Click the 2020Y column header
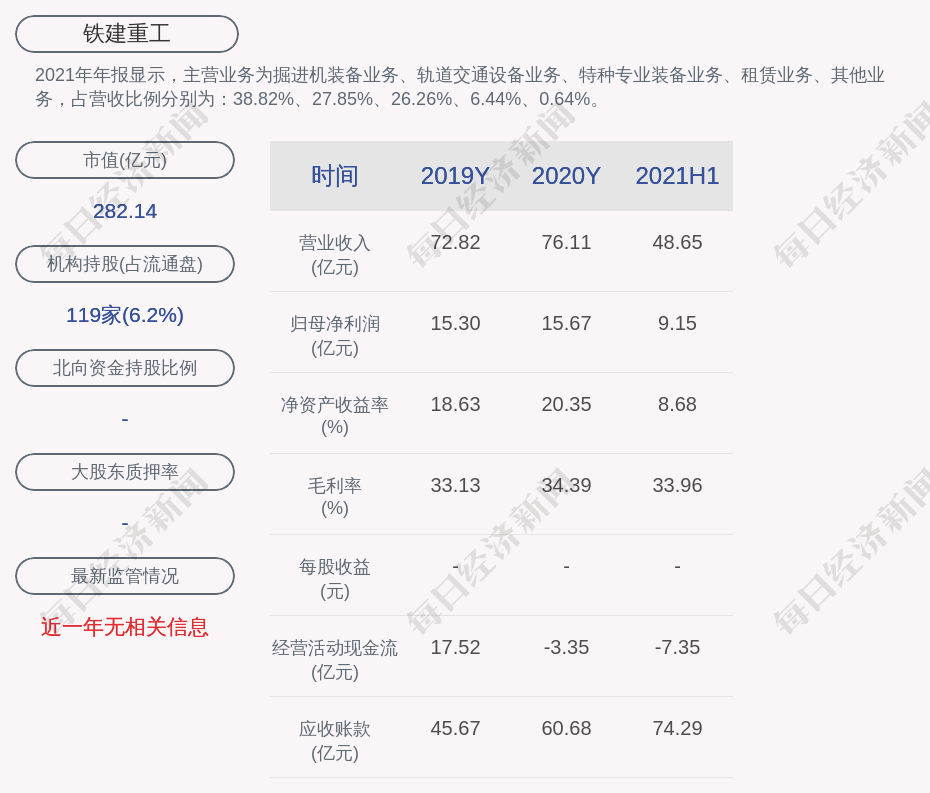This screenshot has height=793, width=930. pyautogui.click(x=566, y=176)
